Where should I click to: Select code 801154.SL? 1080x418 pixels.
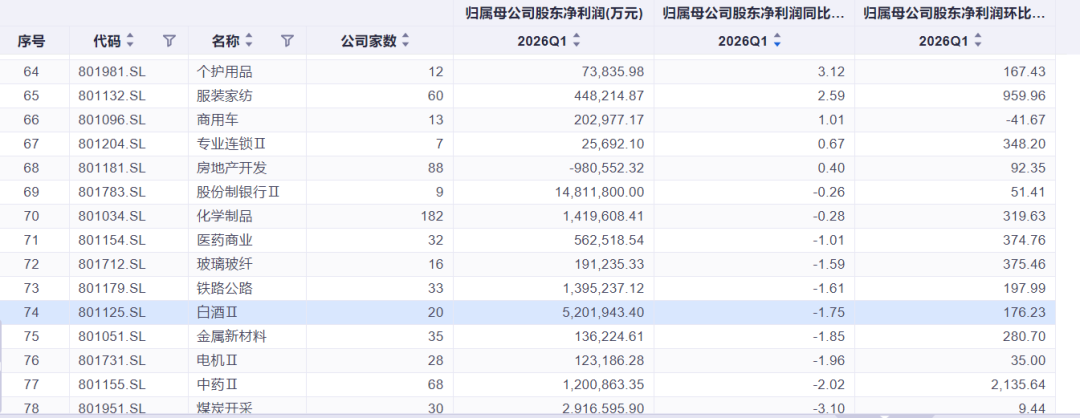112,240
